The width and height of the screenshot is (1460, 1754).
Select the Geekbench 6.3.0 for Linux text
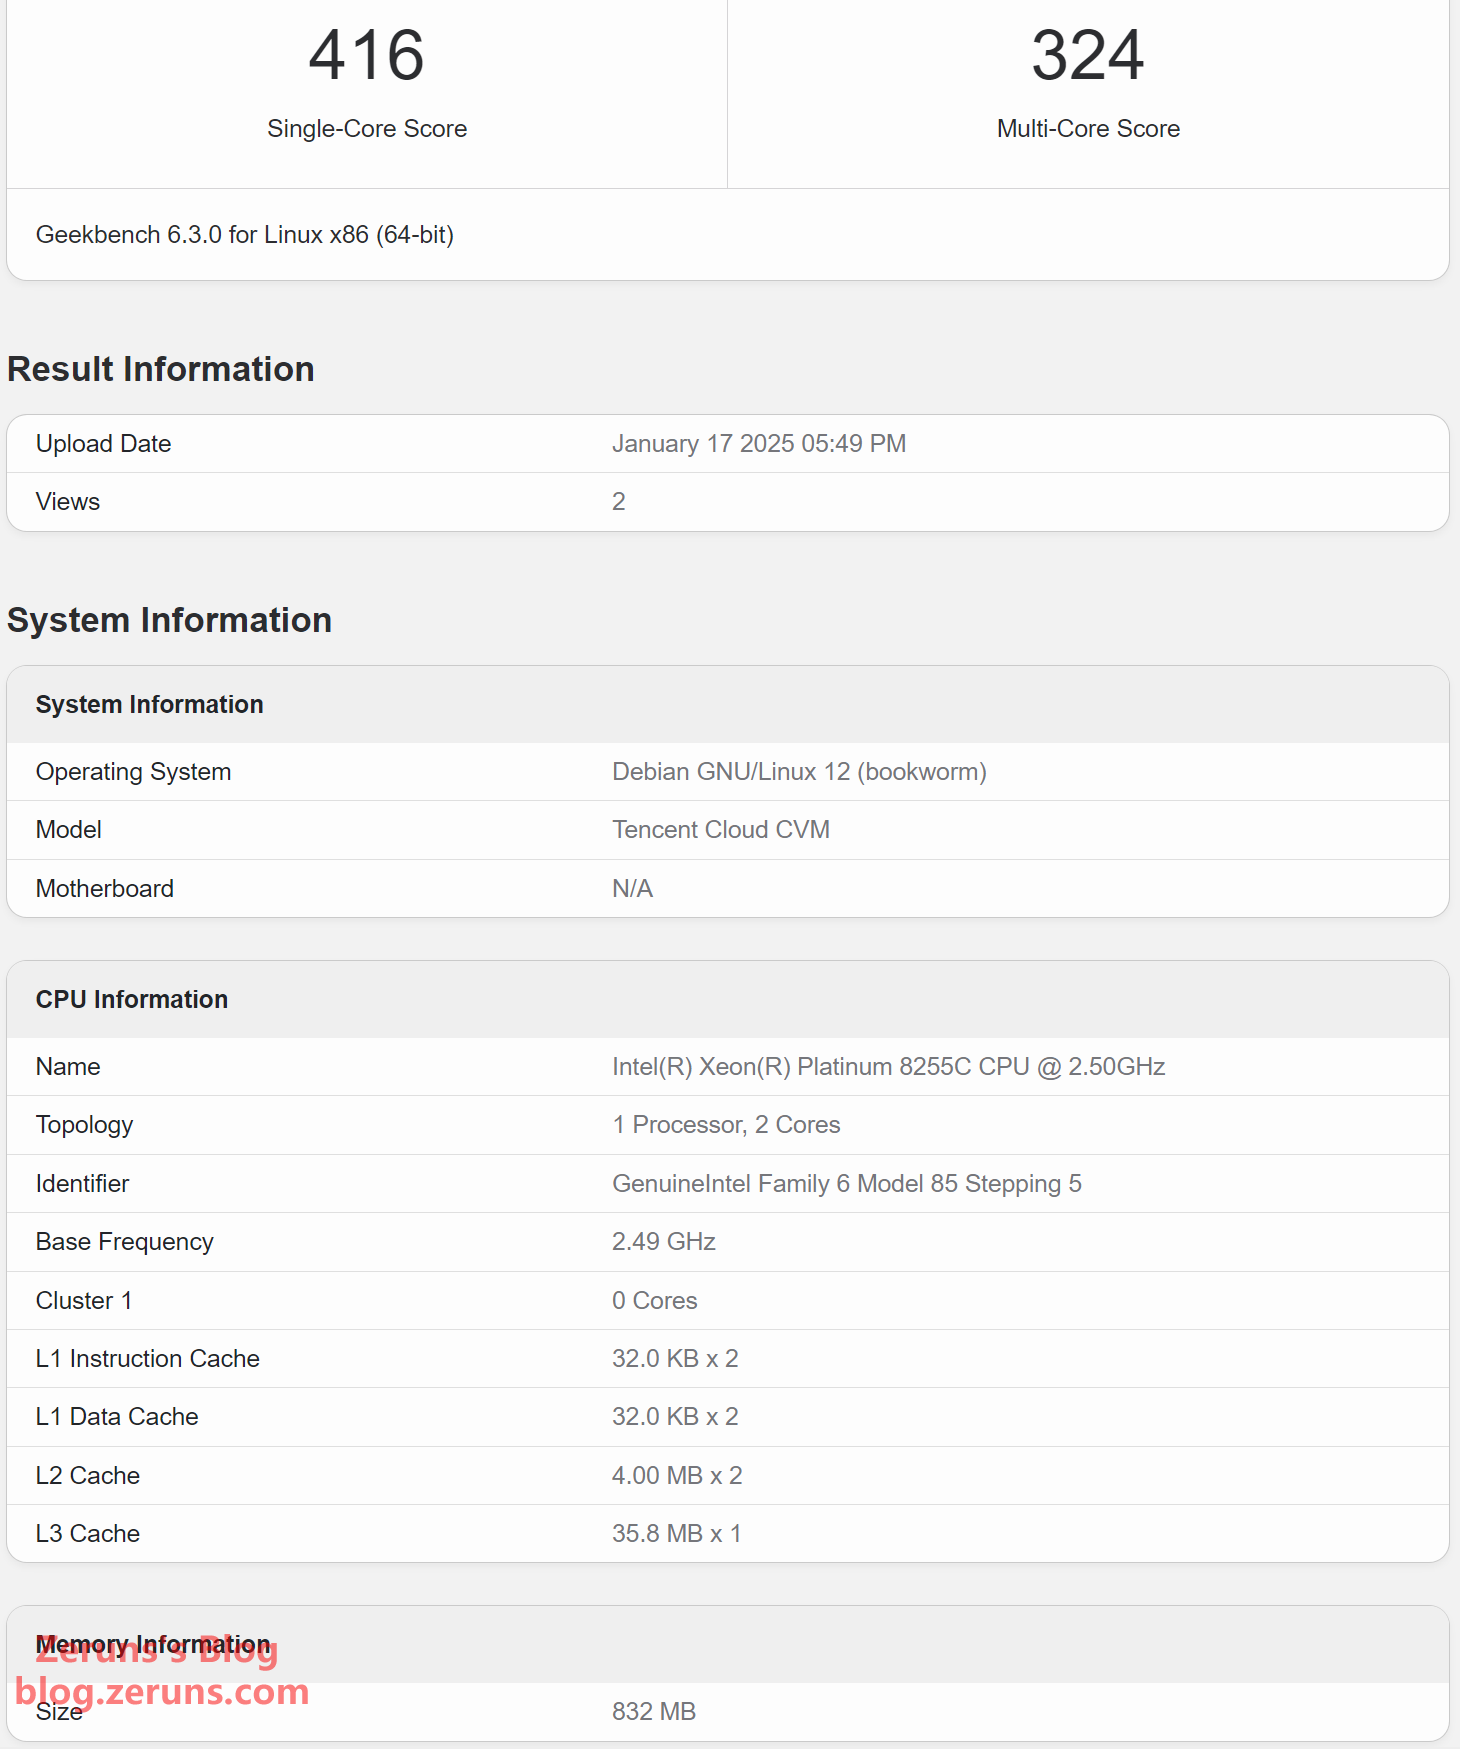coord(244,235)
